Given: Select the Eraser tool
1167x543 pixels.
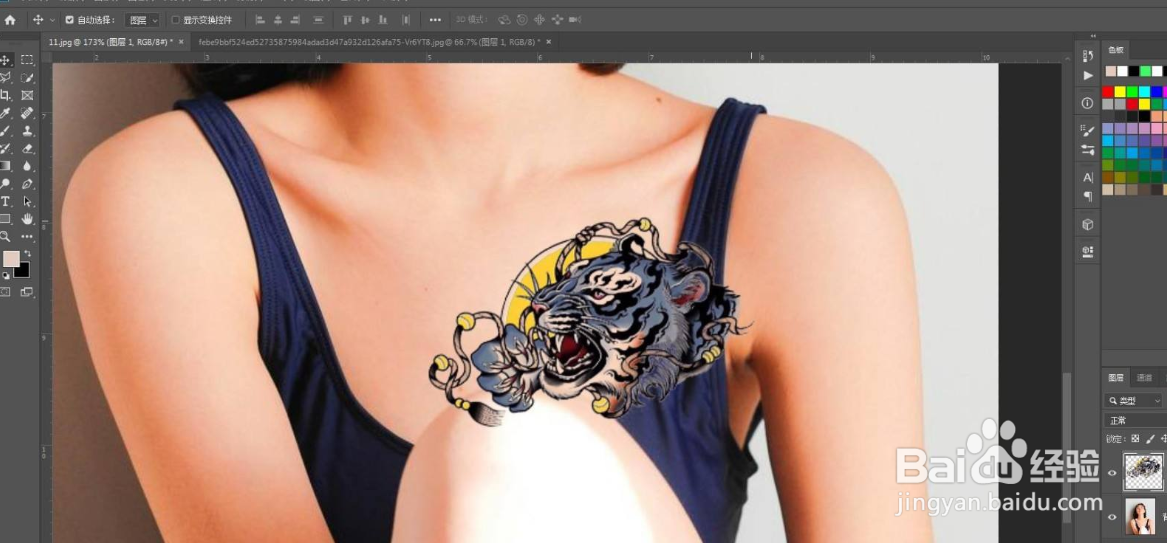Looking at the screenshot, I should click(x=28, y=149).
